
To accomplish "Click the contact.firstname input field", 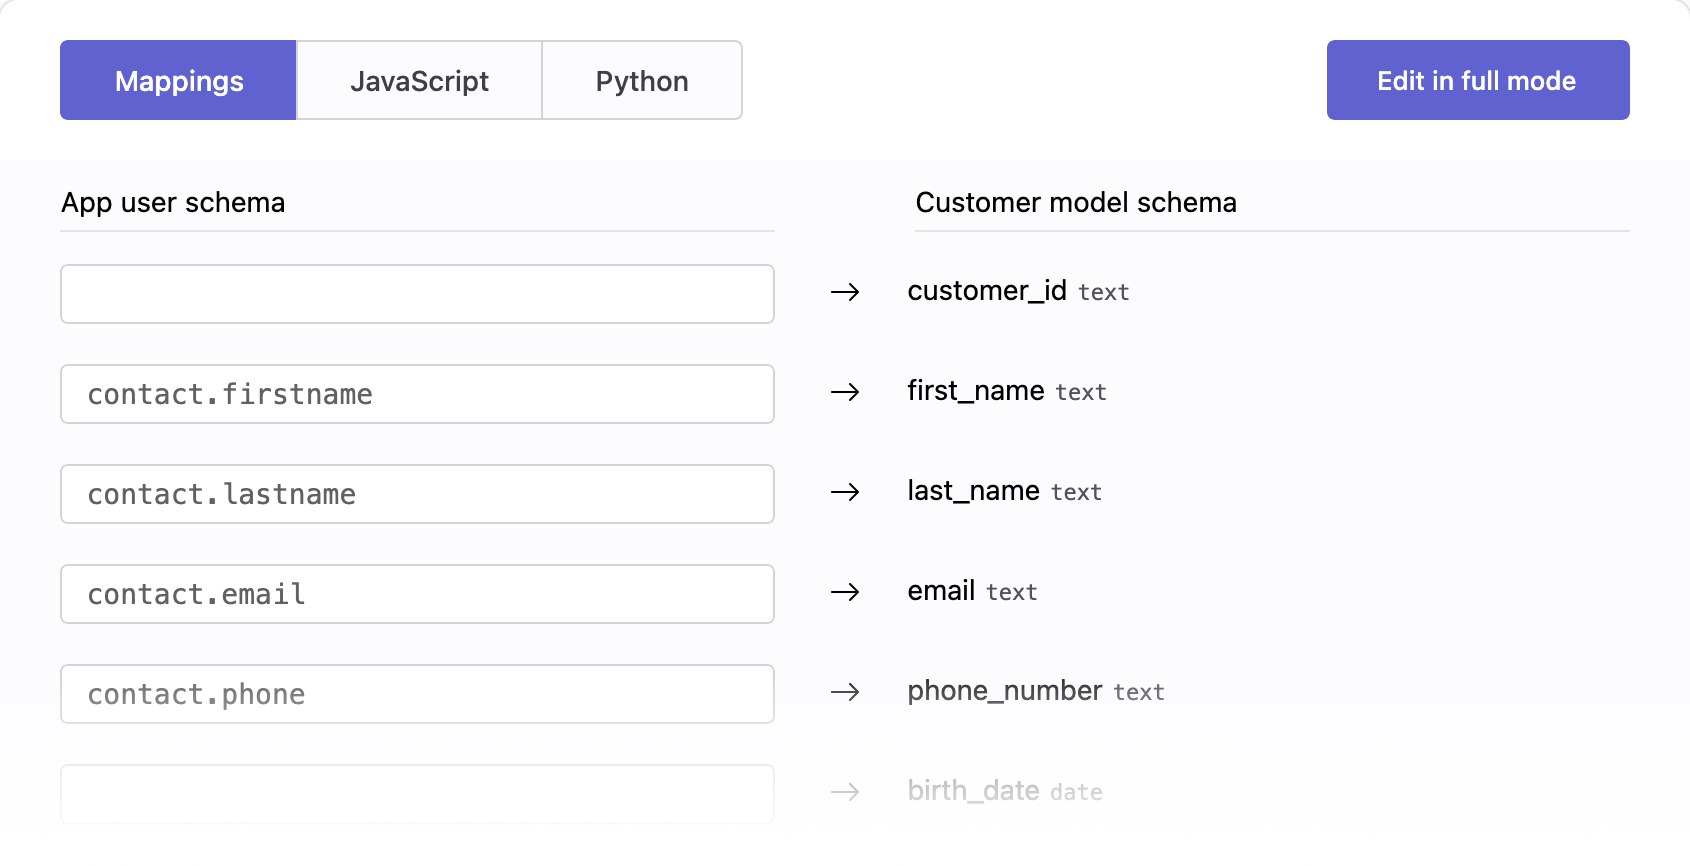I will pyautogui.click(x=417, y=394).
